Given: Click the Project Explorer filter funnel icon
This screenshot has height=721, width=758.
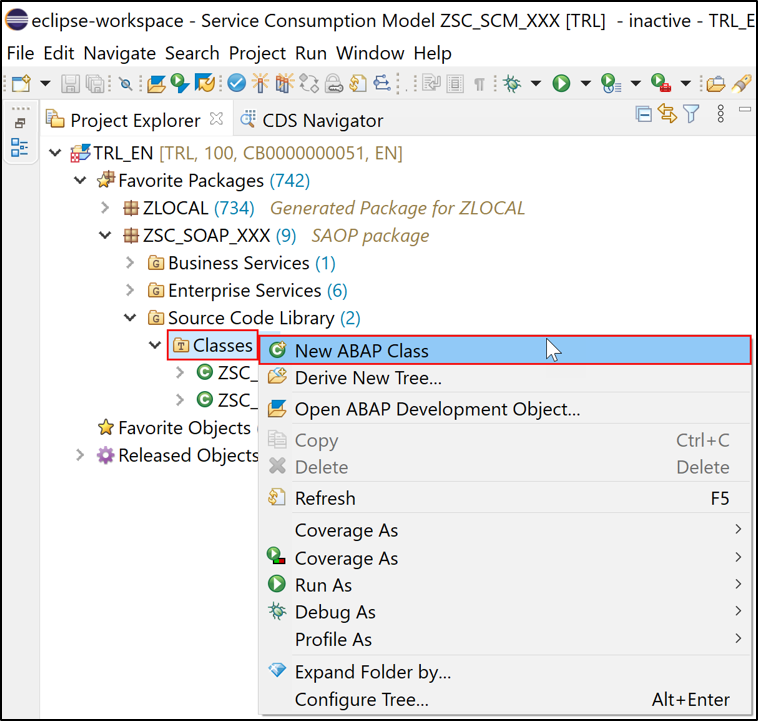Looking at the screenshot, I should pyautogui.click(x=691, y=114).
